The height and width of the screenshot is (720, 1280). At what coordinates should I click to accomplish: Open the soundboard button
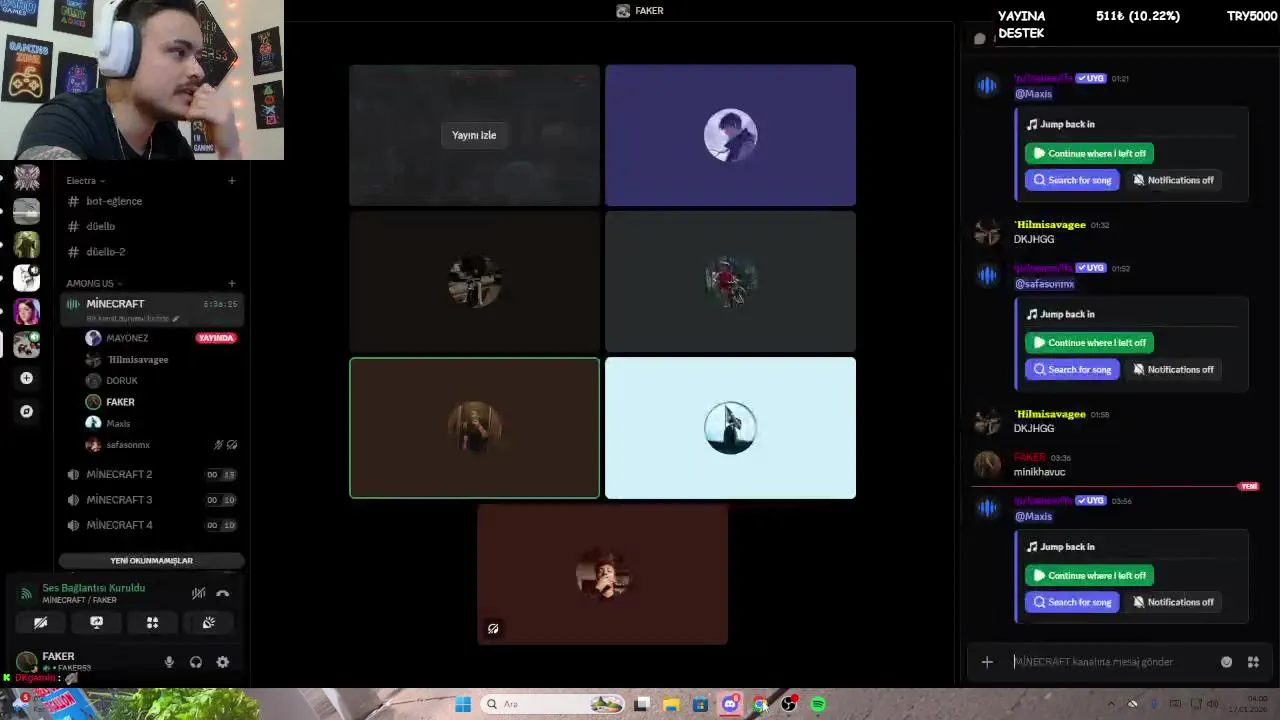[209, 622]
